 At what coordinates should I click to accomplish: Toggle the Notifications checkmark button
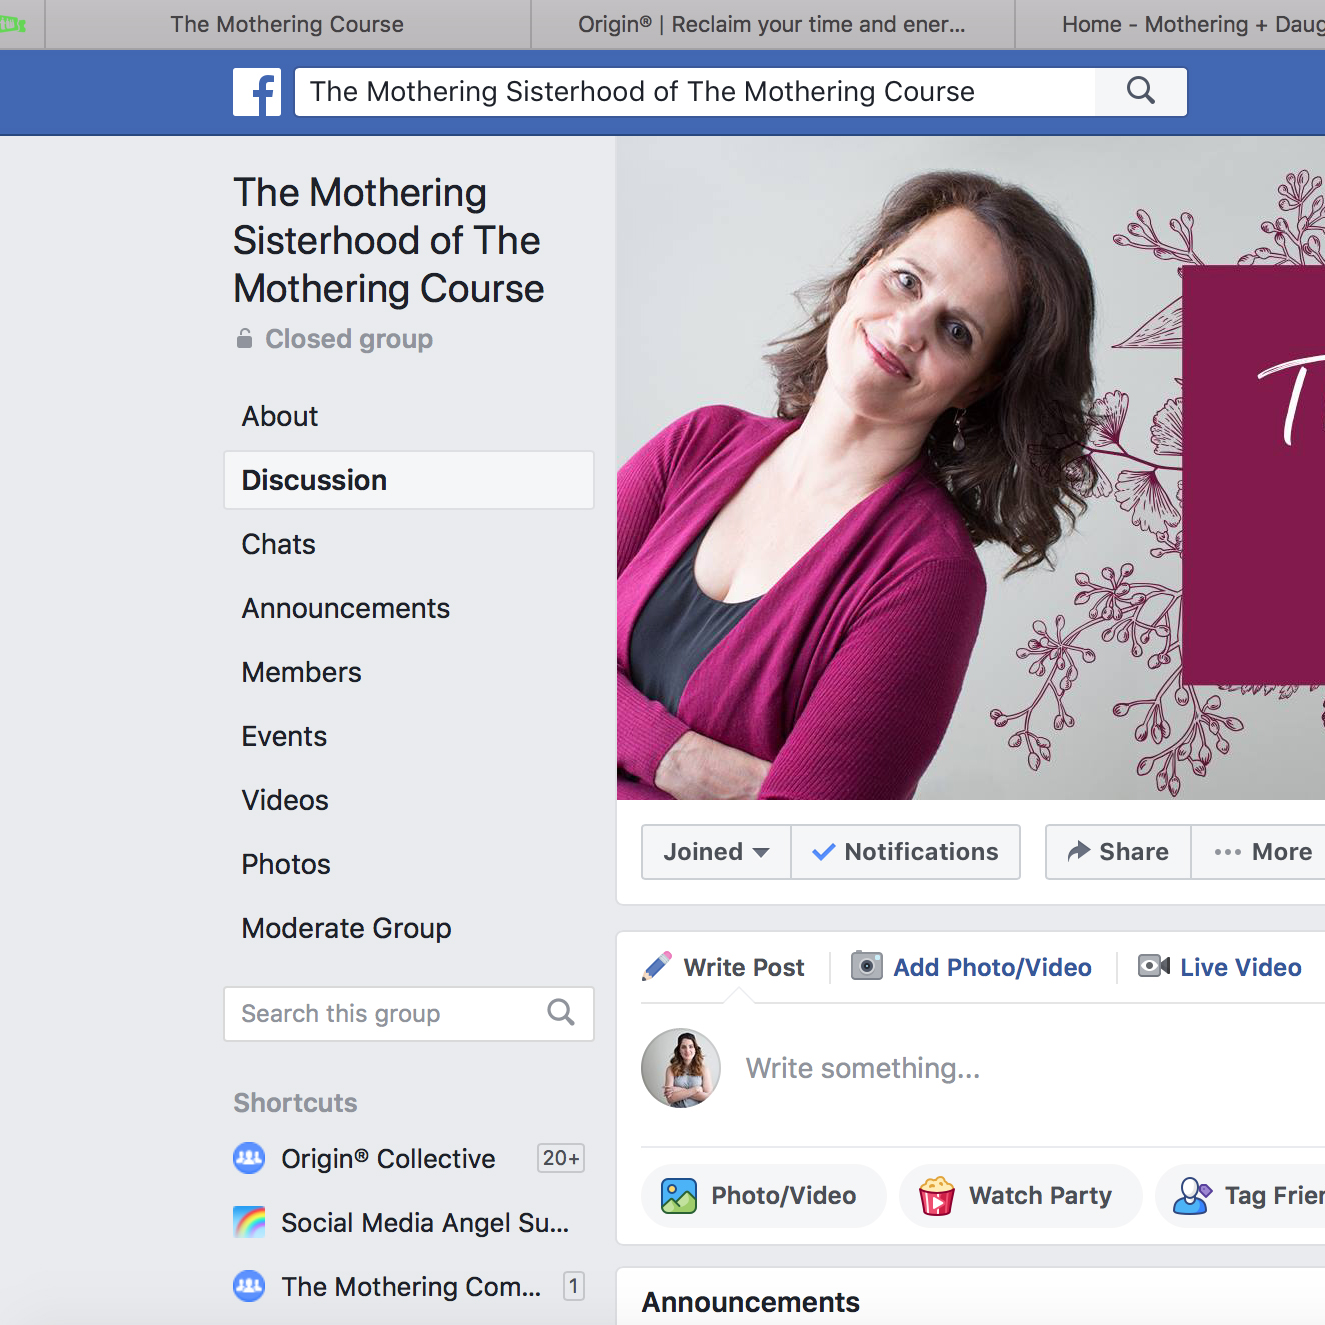coord(906,852)
